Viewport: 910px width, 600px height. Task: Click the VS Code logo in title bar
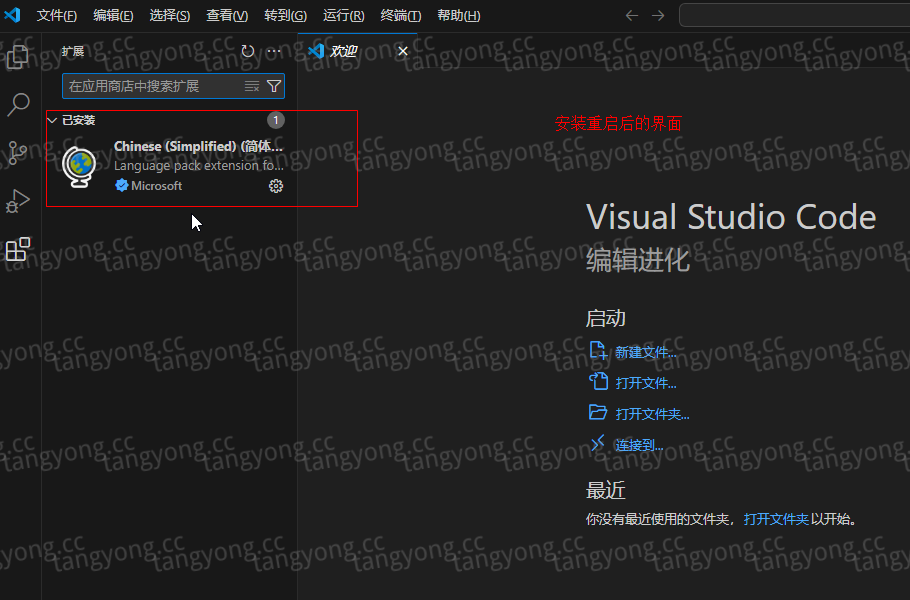point(12,15)
